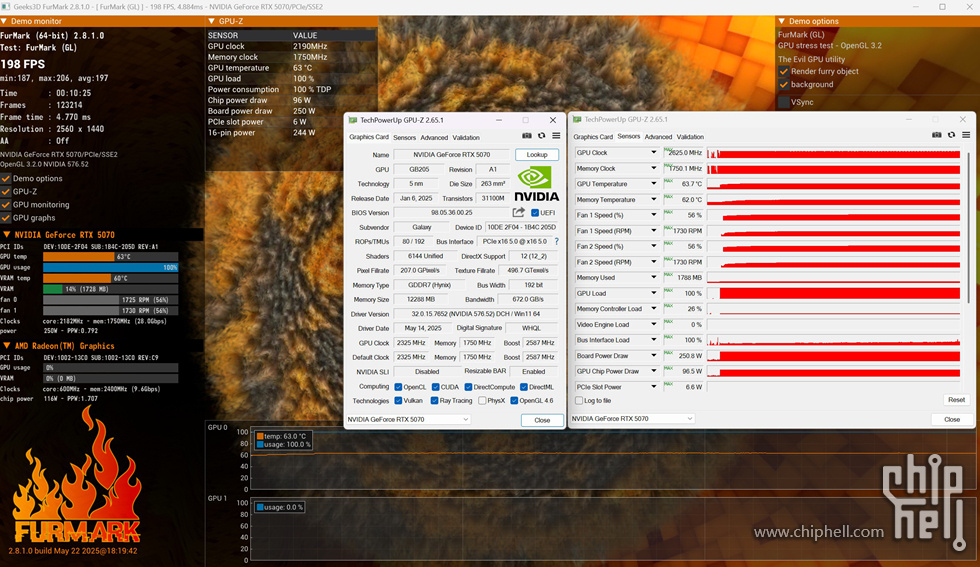Viewport: 980px width, 567px height.
Task: Click the Bus Interface question mark icon
Action: [x=556, y=241]
